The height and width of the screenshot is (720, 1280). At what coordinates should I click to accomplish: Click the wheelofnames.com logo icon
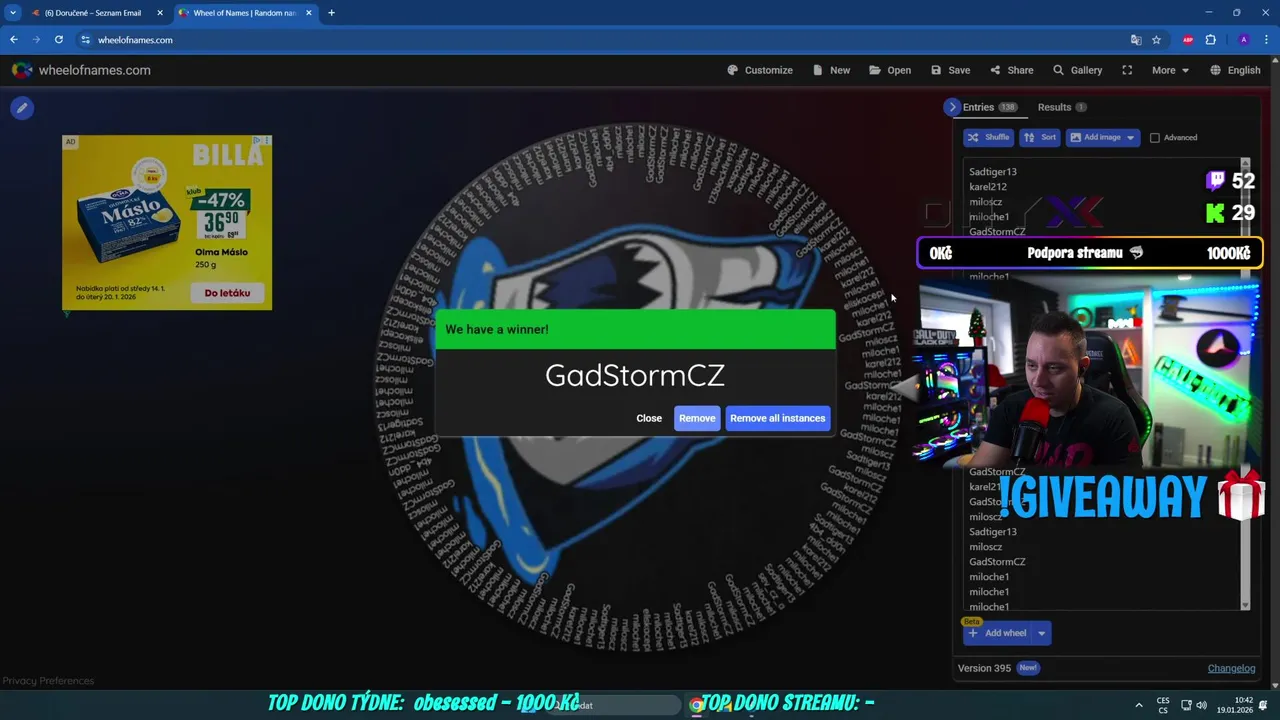coord(22,70)
